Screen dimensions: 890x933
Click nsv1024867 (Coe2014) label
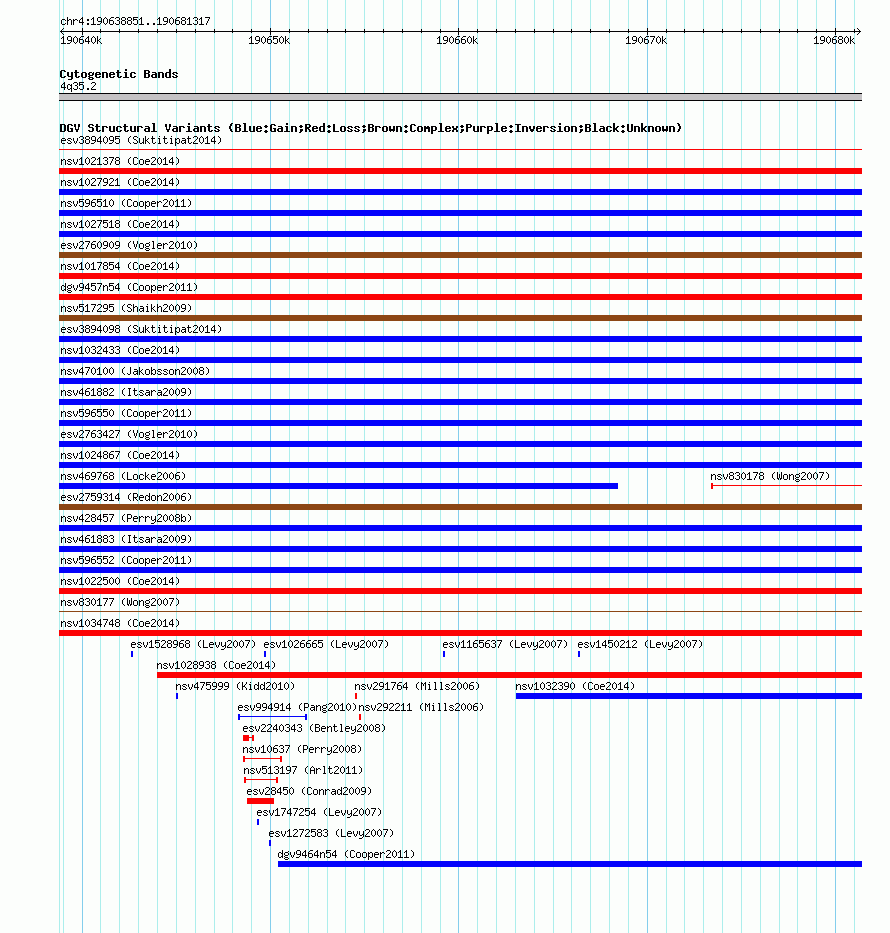tap(120, 455)
